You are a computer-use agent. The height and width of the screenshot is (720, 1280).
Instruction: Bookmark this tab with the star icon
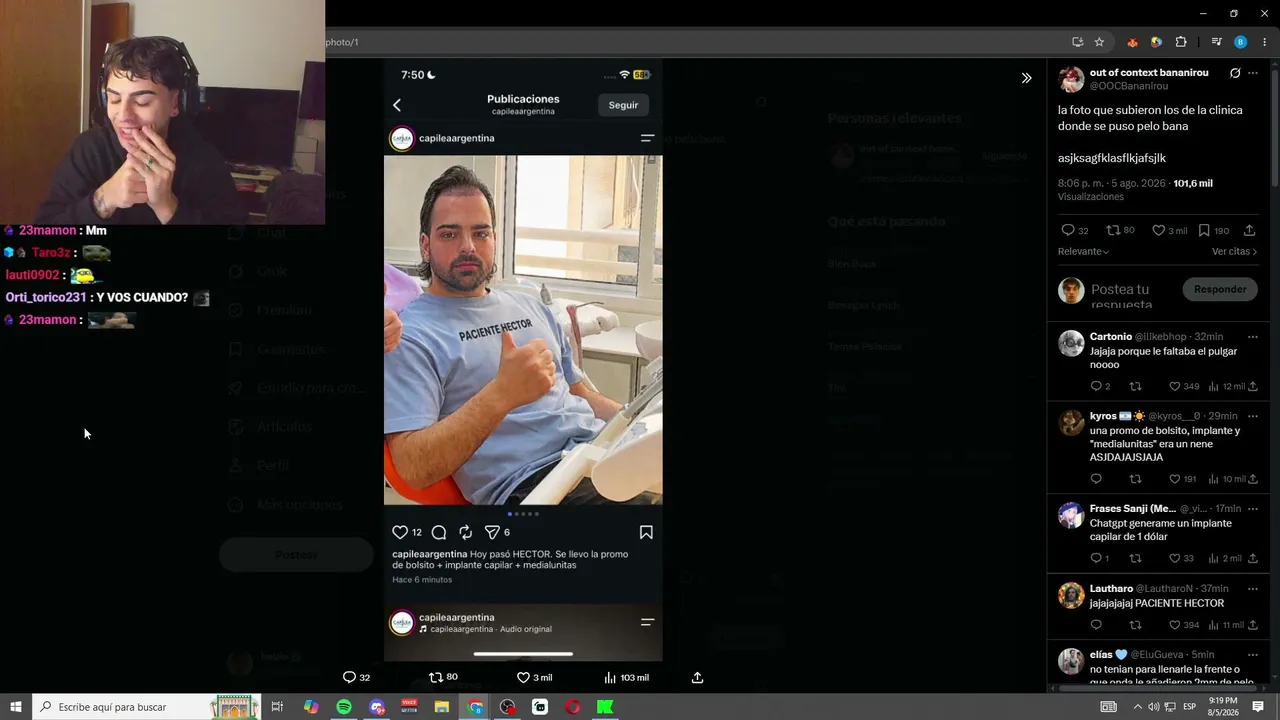click(1099, 42)
